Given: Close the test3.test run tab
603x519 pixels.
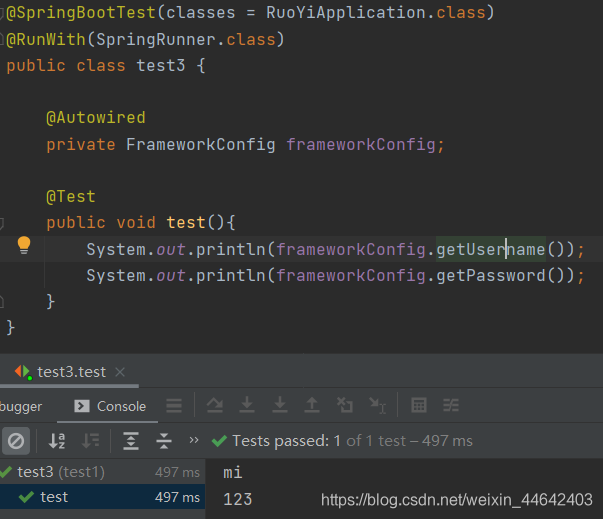Looking at the screenshot, I should pos(120,372).
